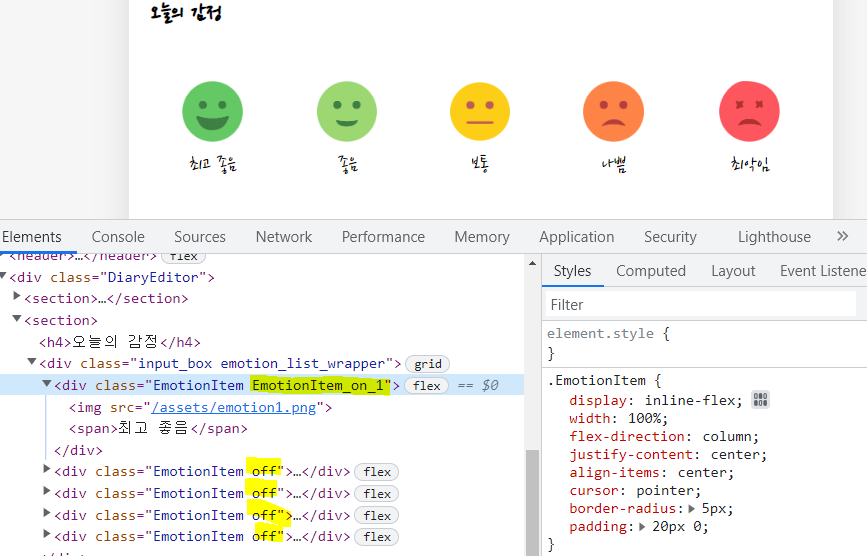This screenshot has height=556, width=867.
Task: Edit the cursor pointer value
Action: click(665, 491)
